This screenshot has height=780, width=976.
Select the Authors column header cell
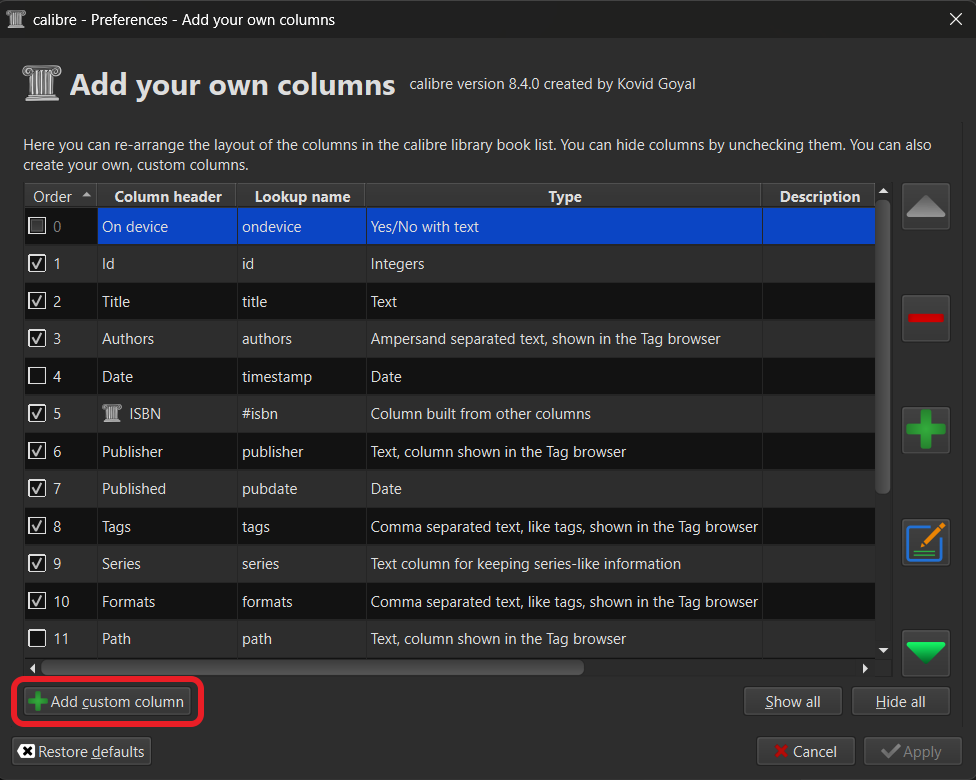click(167, 339)
